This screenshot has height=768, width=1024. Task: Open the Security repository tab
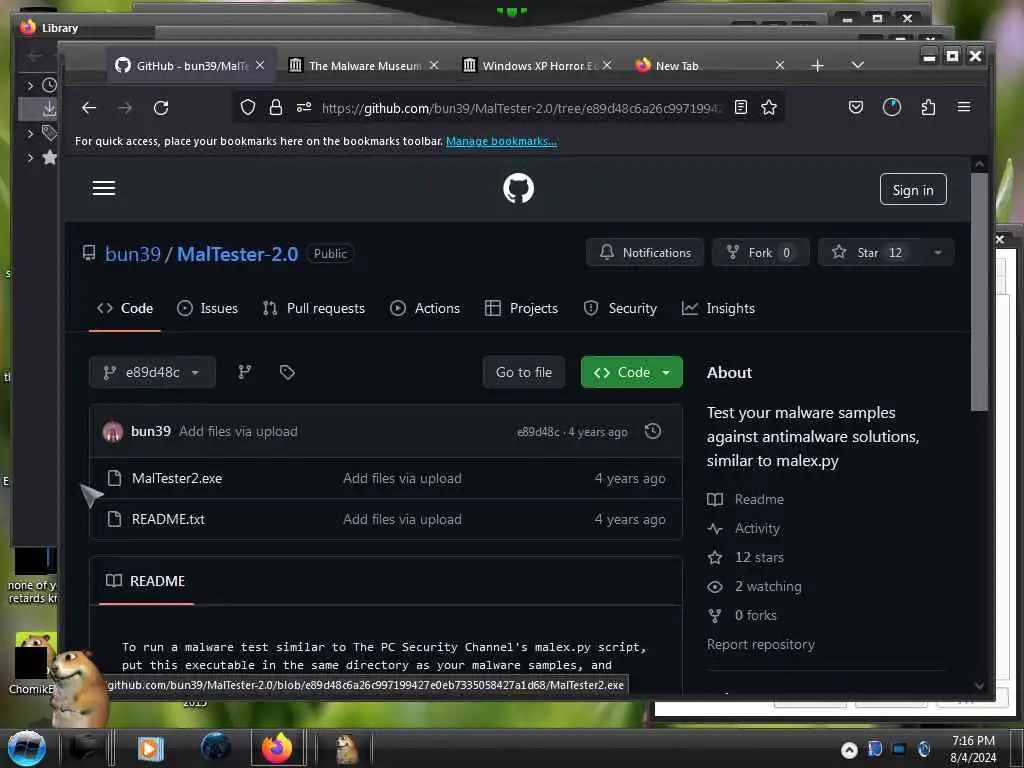click(x=620, y=308)
